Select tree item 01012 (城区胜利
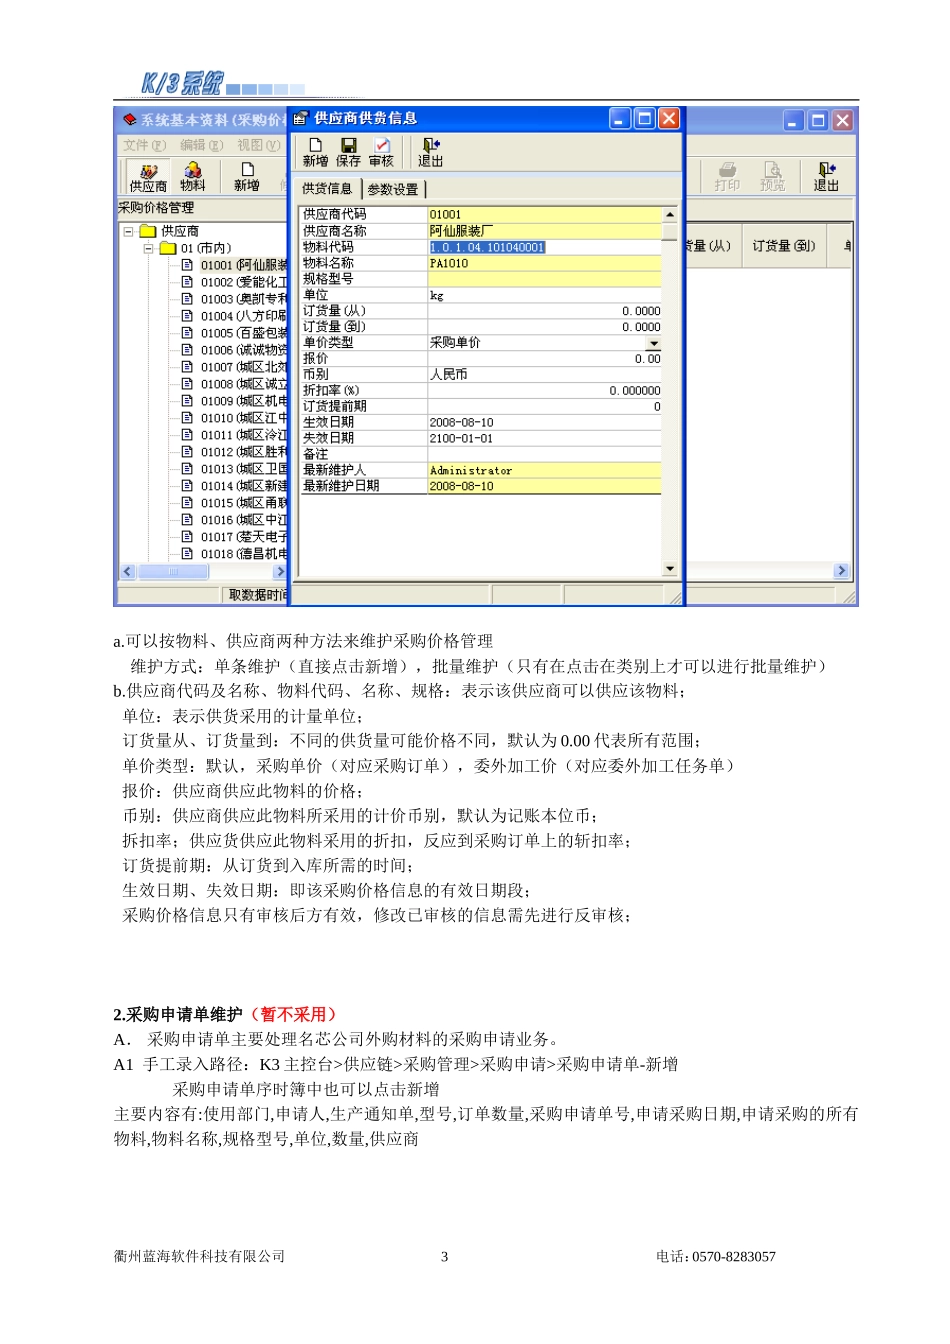950x1344 pixels. click(x=244, y=452)
